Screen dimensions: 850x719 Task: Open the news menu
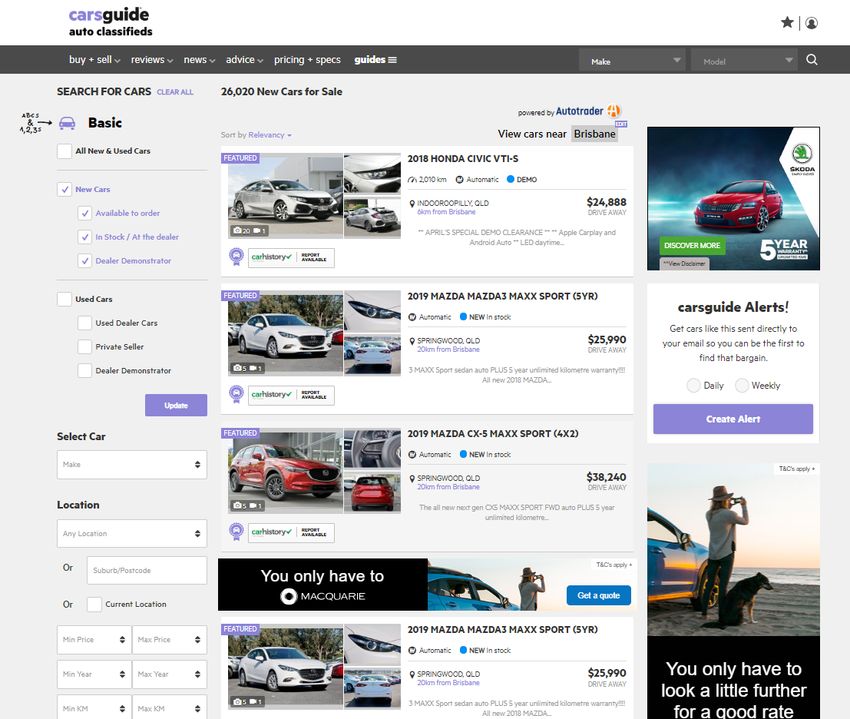click(x=199, y=60)
